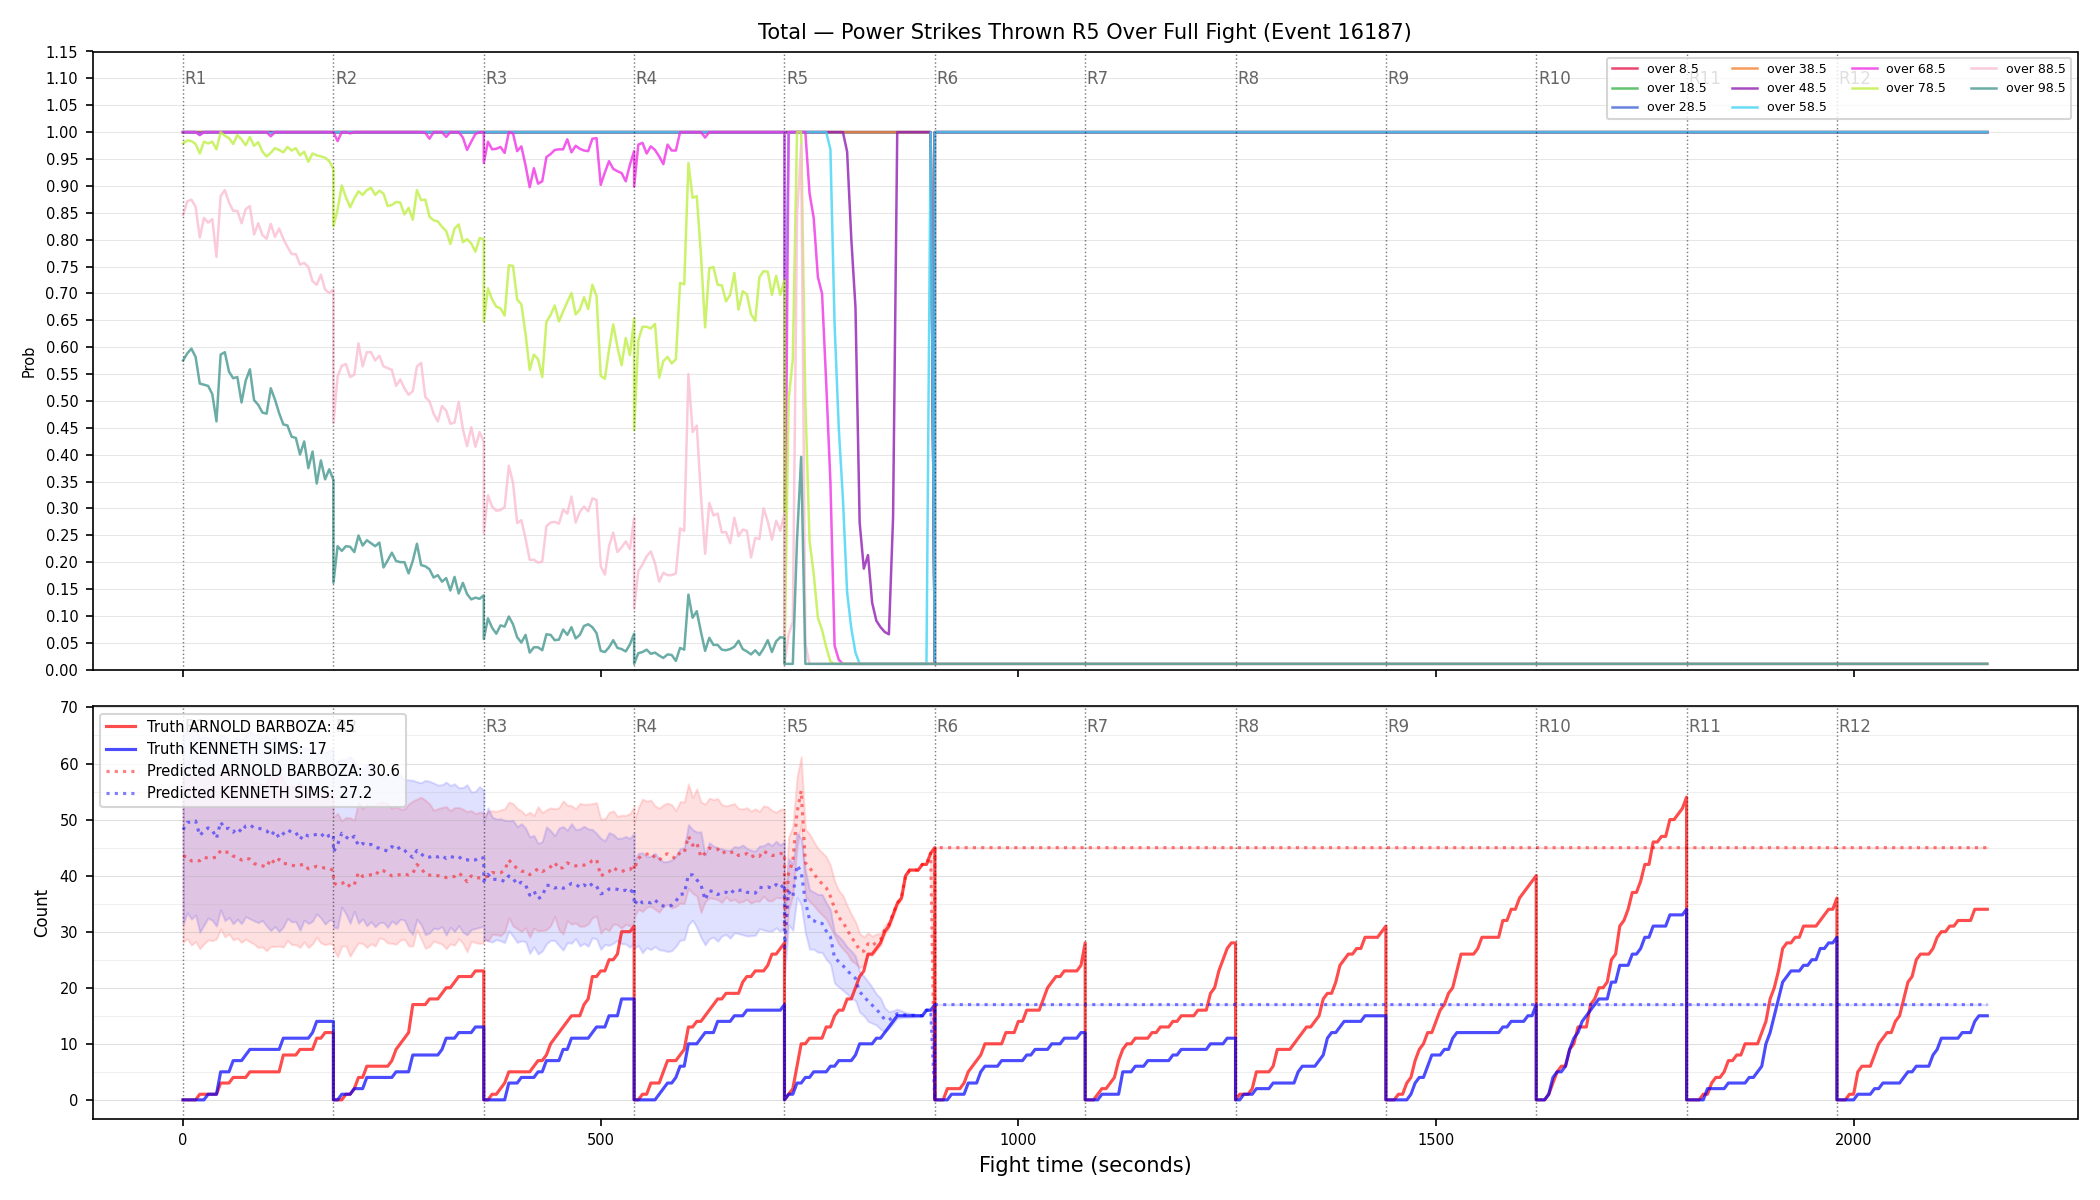Select the 'over 98.5' legend entry
This screenshot has width=2100, height=1200.
point(2018,88)
